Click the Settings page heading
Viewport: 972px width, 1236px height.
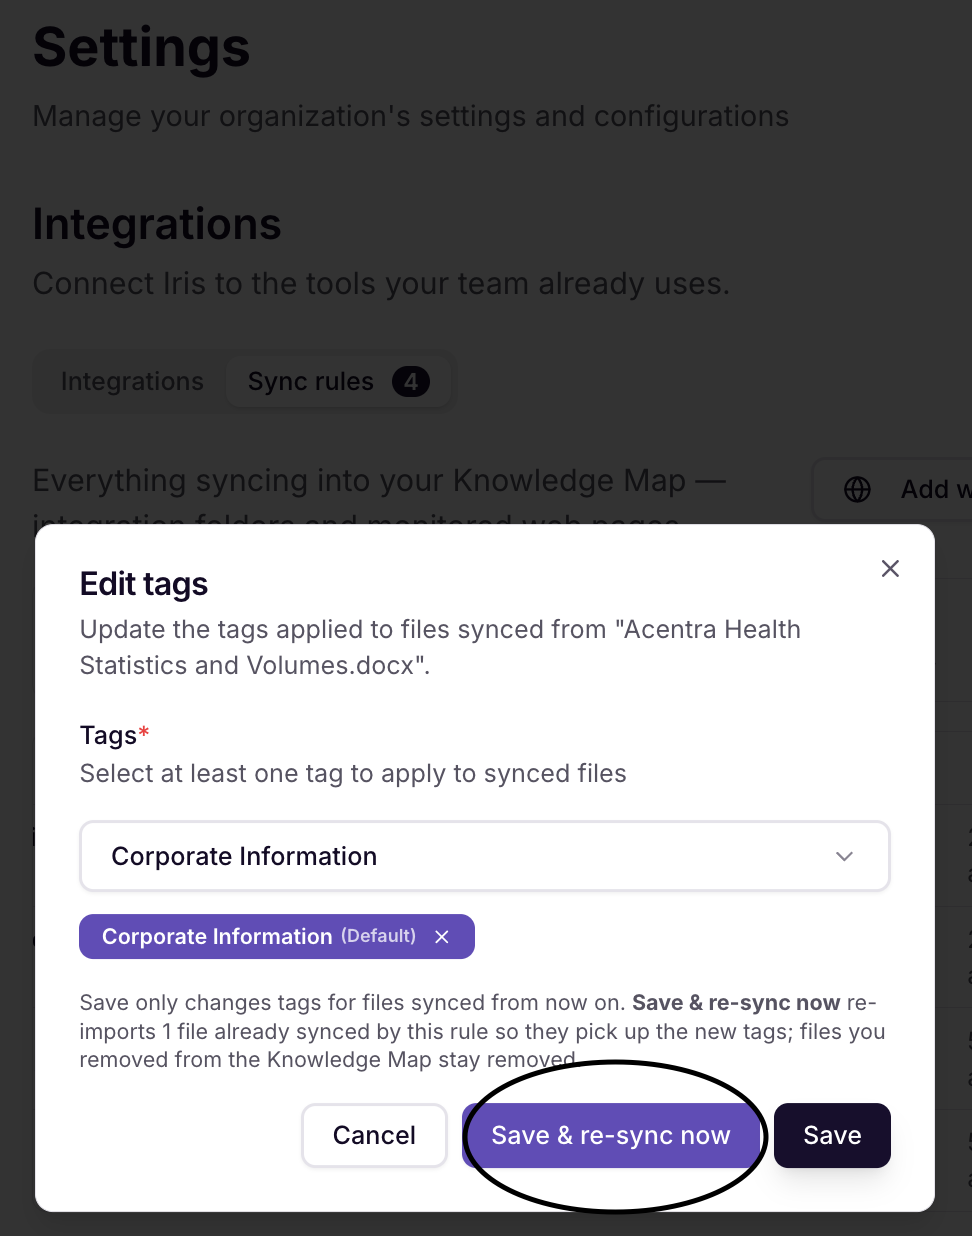coord(141,47)
